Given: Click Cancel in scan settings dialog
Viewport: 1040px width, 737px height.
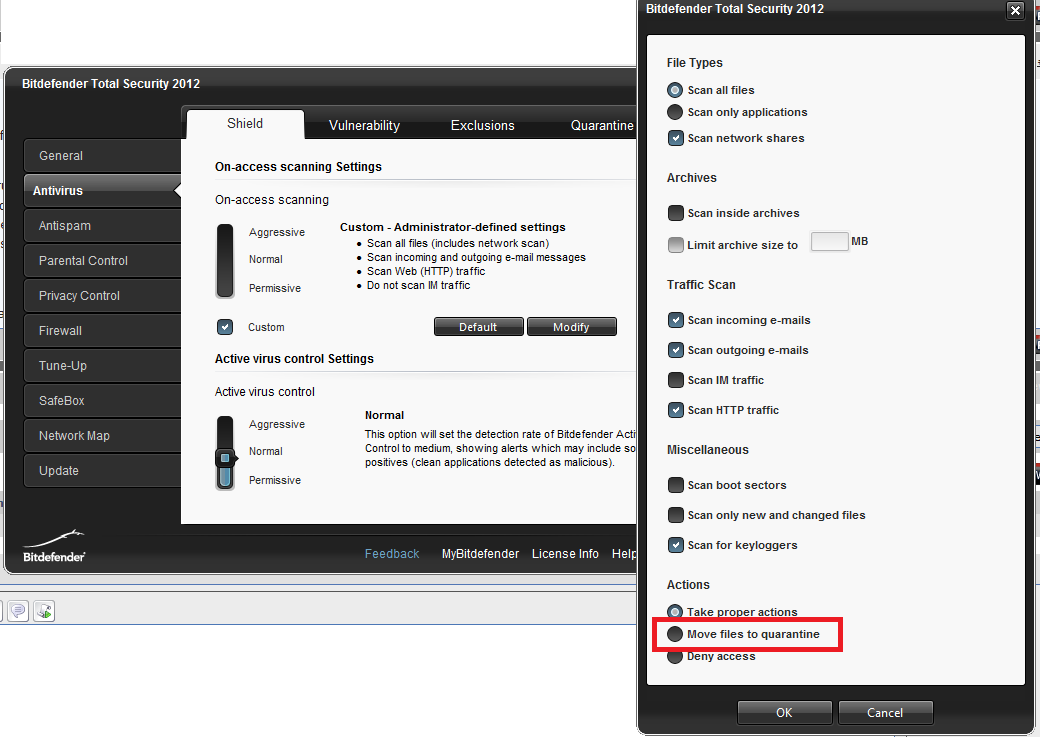Looking at the screenshot, I should click(885, 712).
